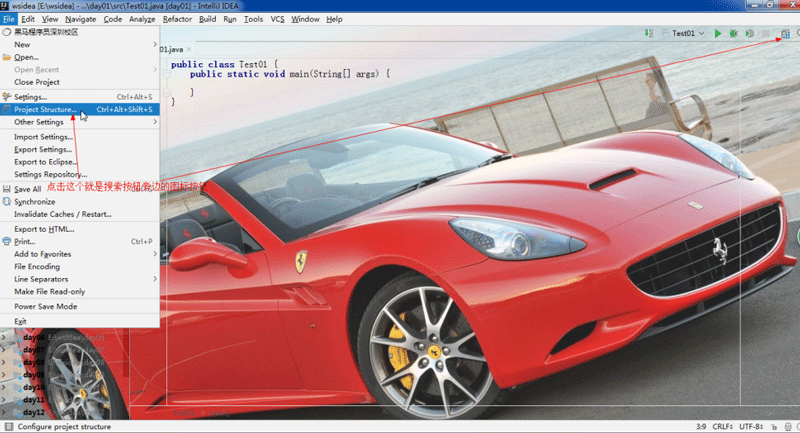Click the disabled Stop icon in toolbar

coord(765,33)
